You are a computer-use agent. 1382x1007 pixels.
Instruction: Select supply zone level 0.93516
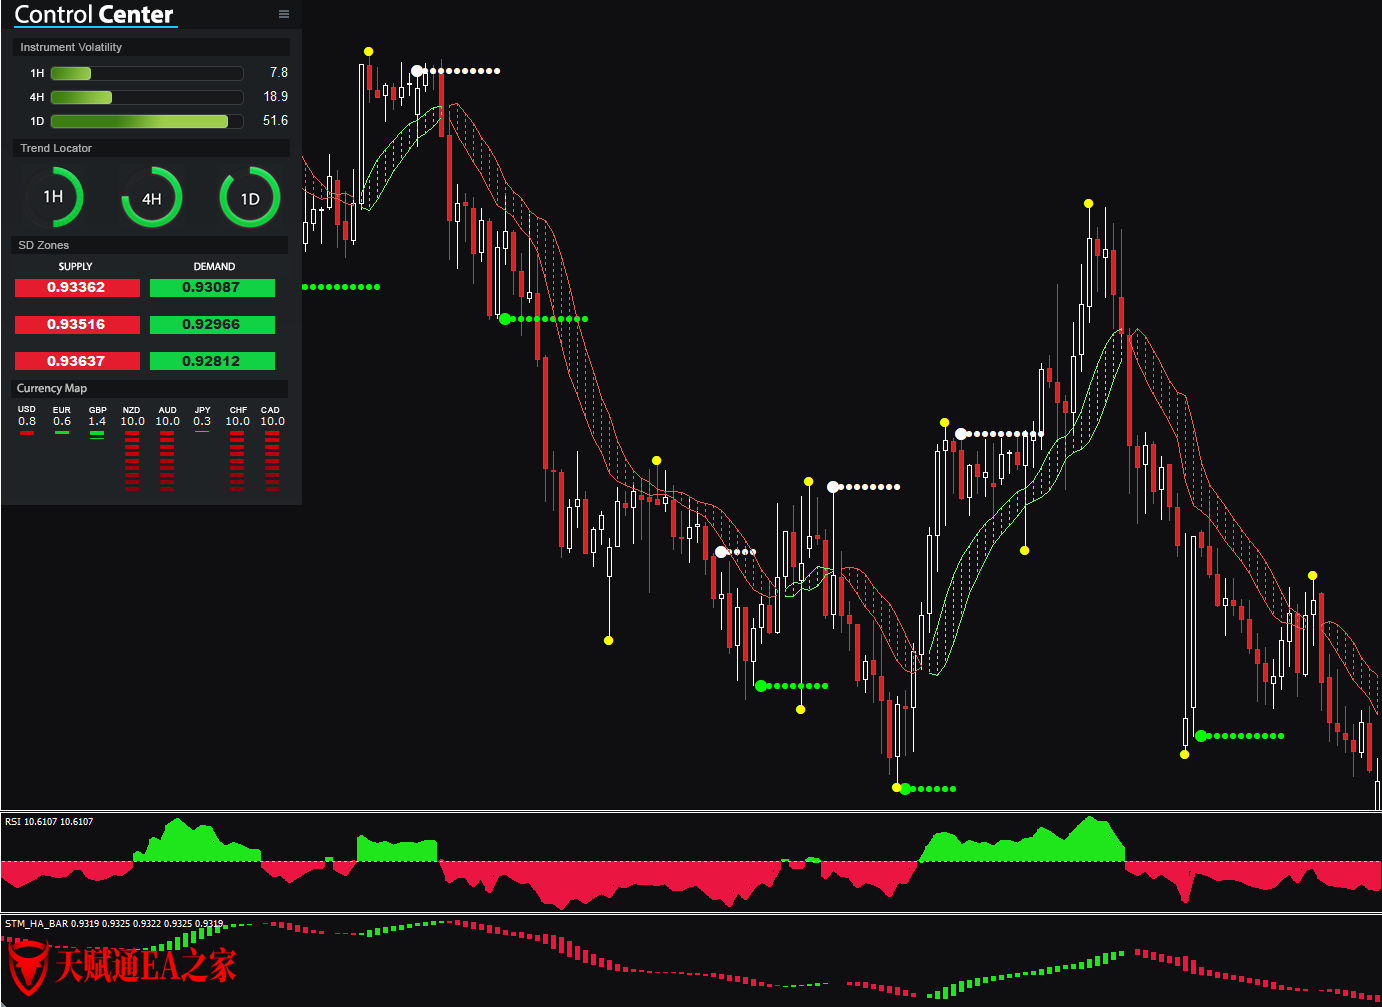77,325
